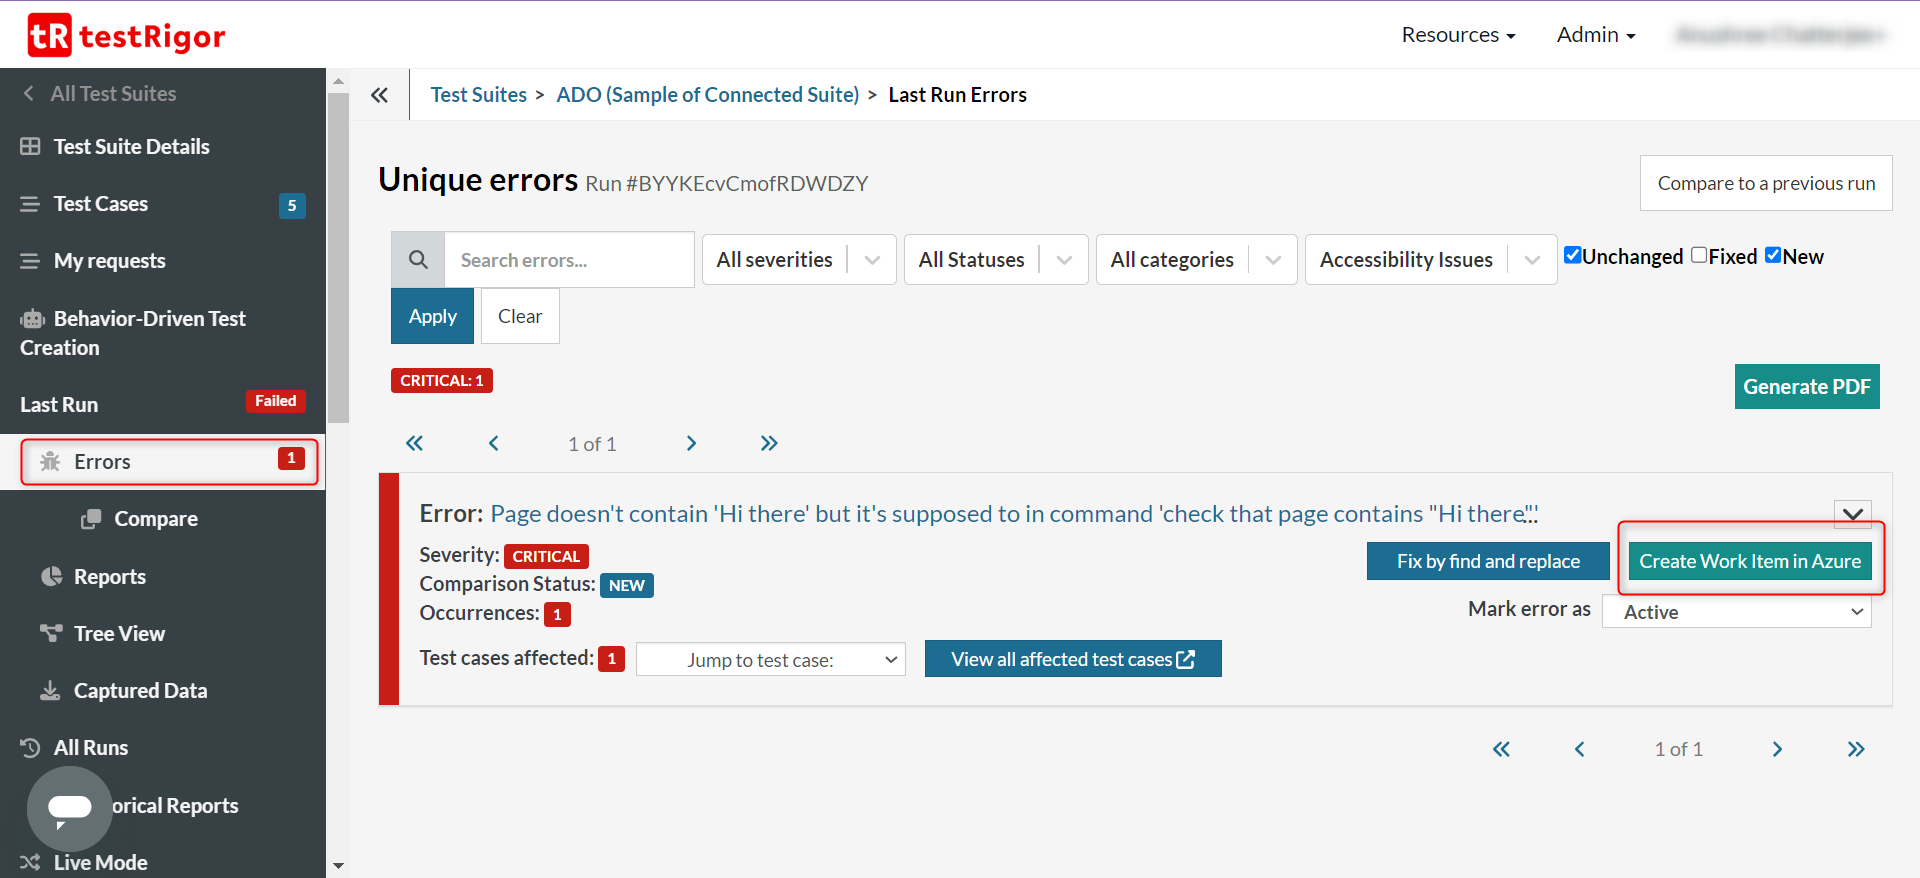The height and width of the screenshot is (878, 1920).
Task: Open the All severities dropdown
Action: pos(798,260)
